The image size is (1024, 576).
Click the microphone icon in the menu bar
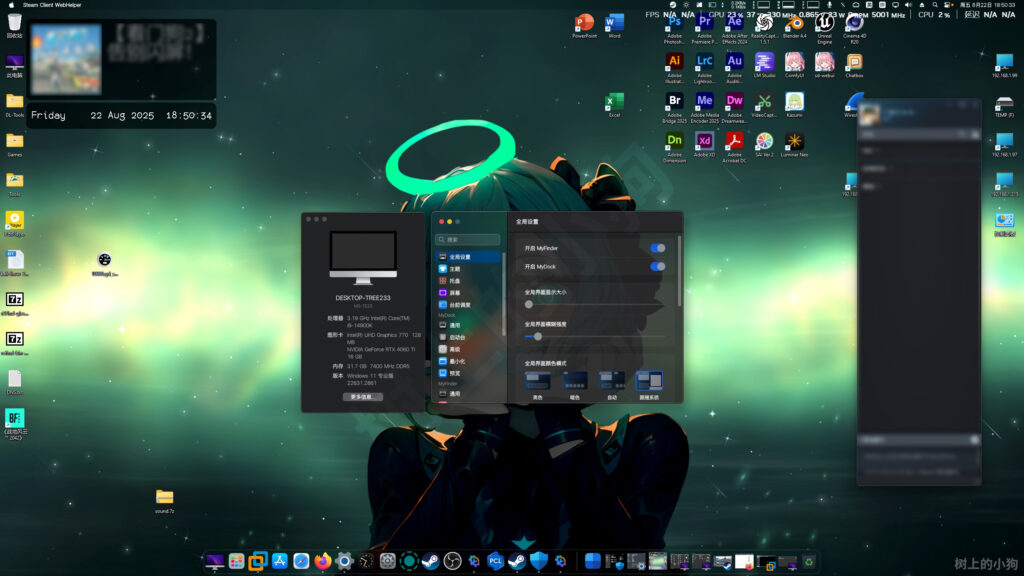pos(829,5)
